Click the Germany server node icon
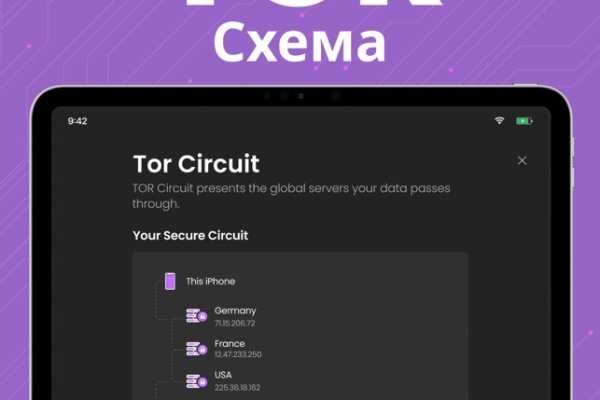Image resolution: width=600 pixels, height=400 pixels. pyautogui.click(x=196, y=316)
